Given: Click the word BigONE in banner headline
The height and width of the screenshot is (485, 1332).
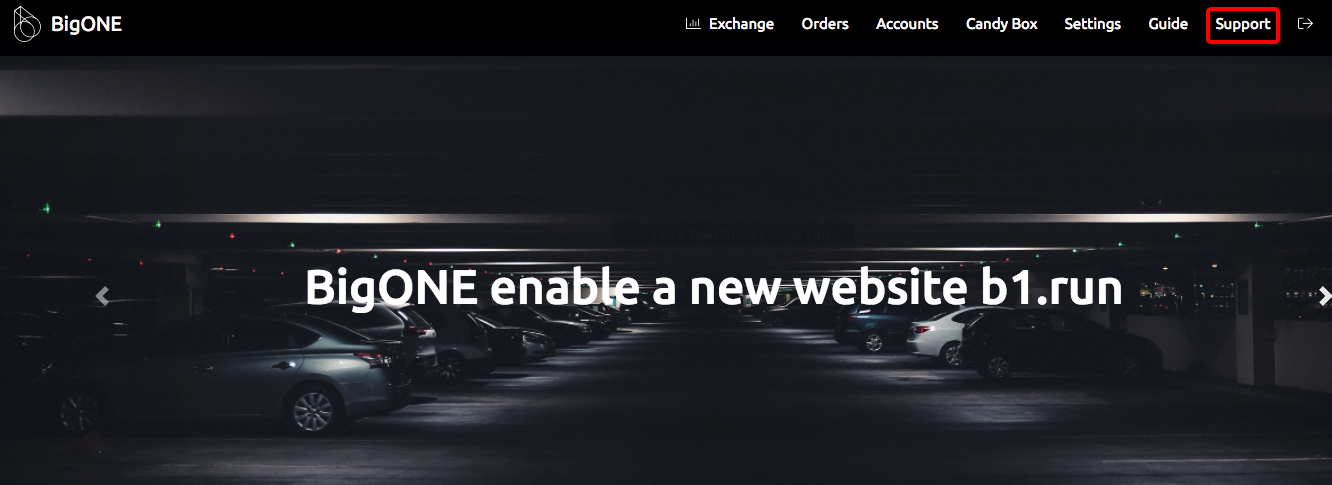Looking at the screenshot, I should pos(392,287).
